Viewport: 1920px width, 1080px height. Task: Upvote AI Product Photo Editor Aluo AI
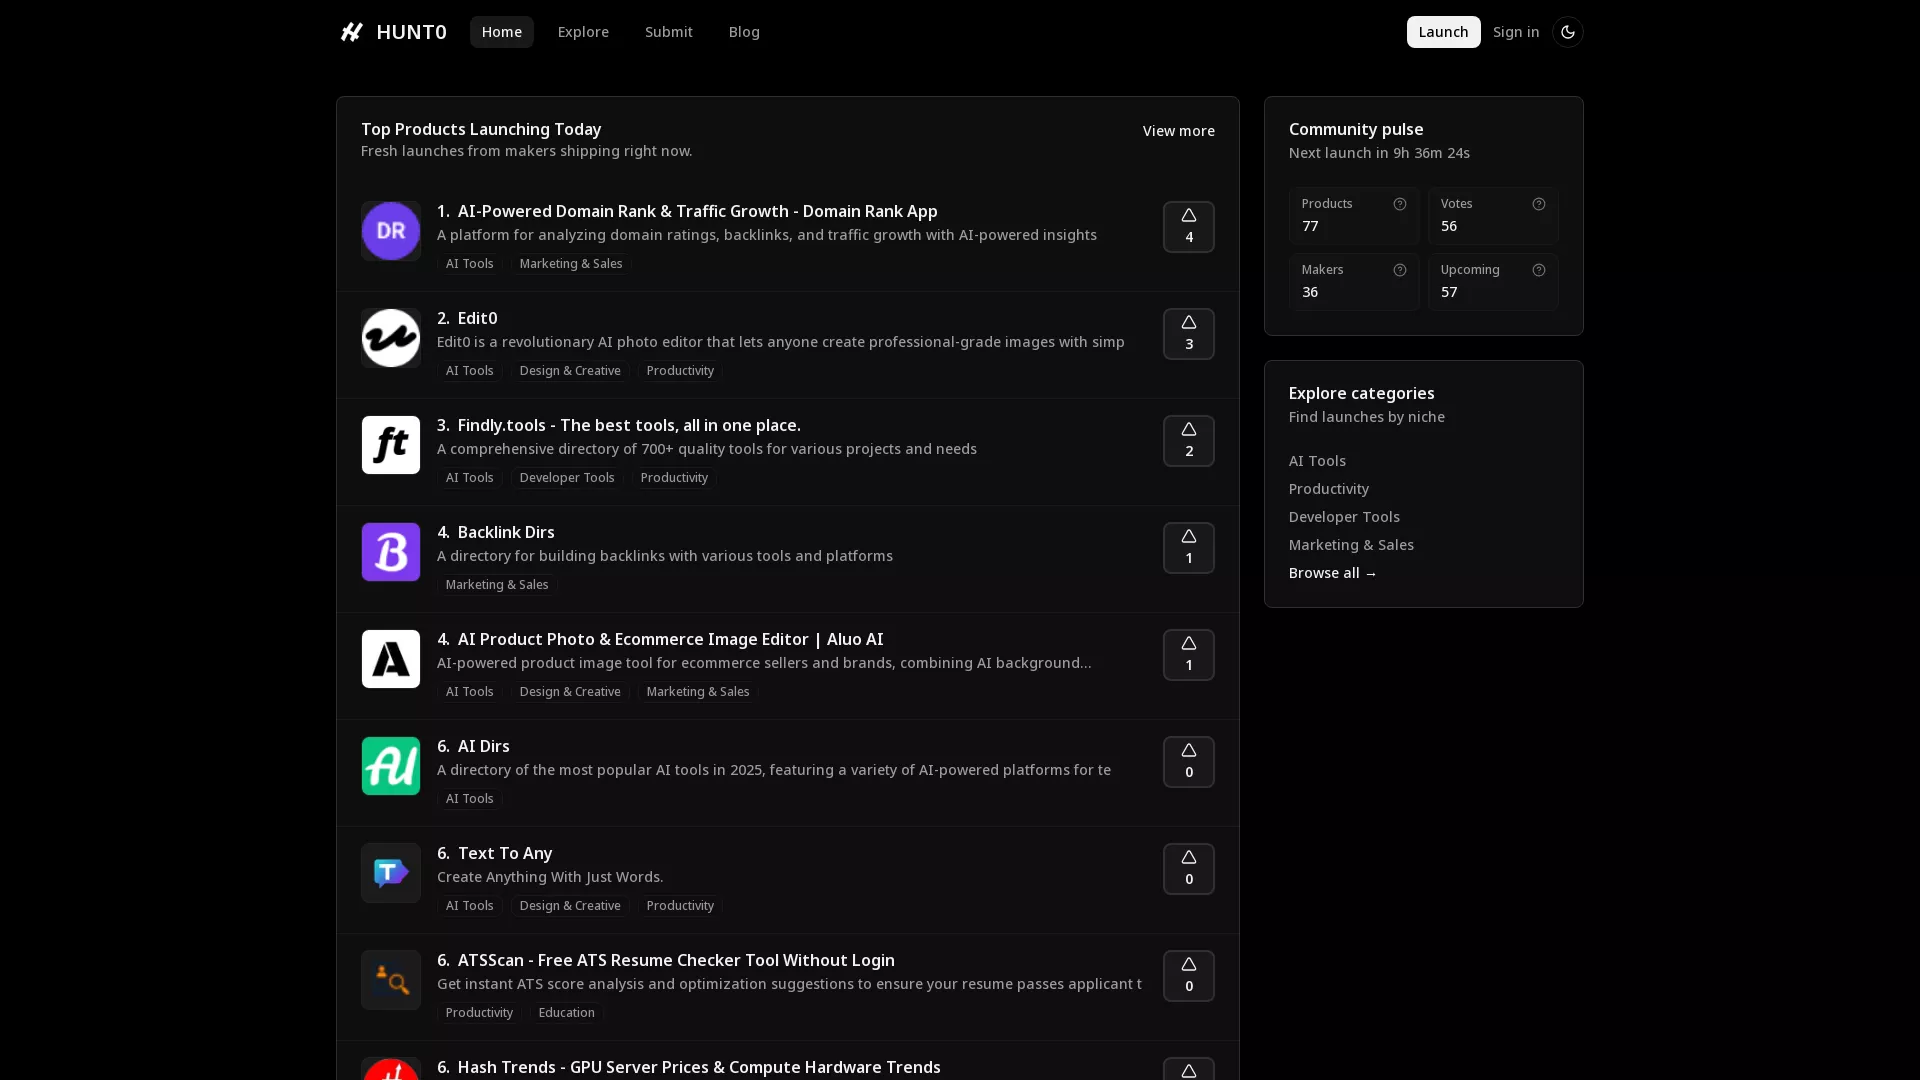coord(1188,655)
